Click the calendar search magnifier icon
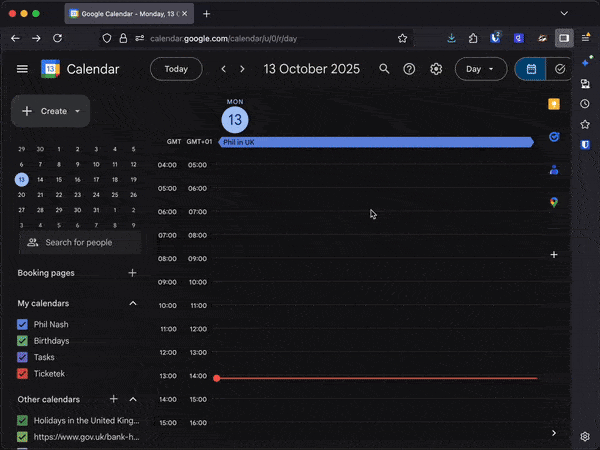600x450 pixels. click(x=384, y=69)
